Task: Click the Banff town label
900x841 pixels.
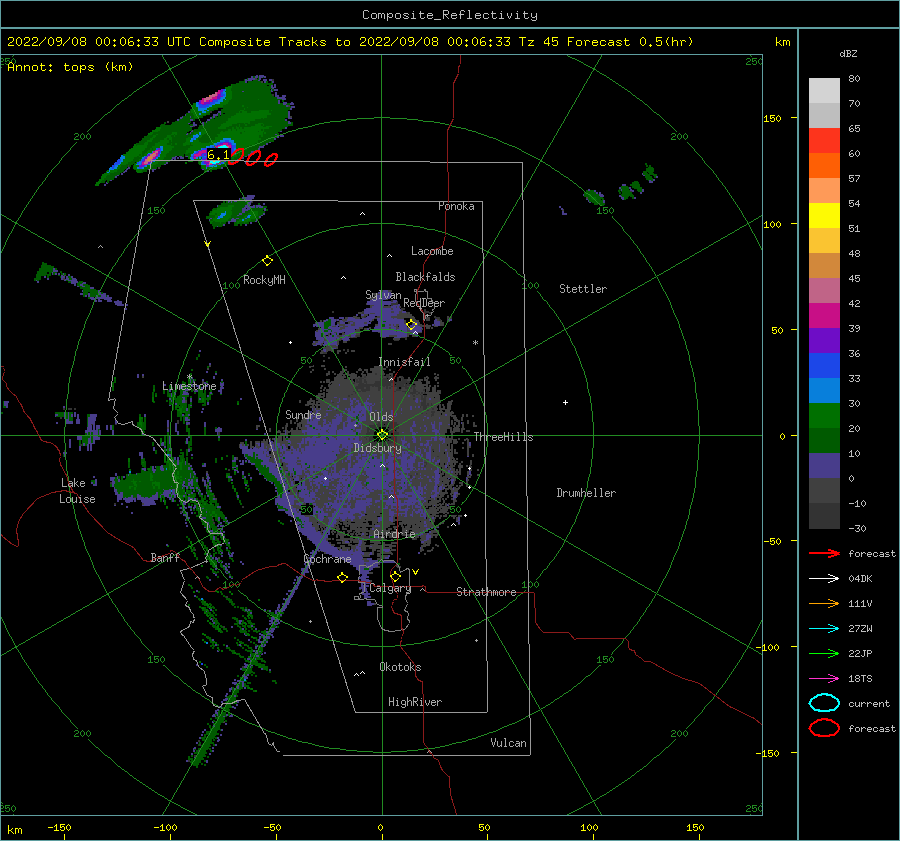Action: pos(165,558)
